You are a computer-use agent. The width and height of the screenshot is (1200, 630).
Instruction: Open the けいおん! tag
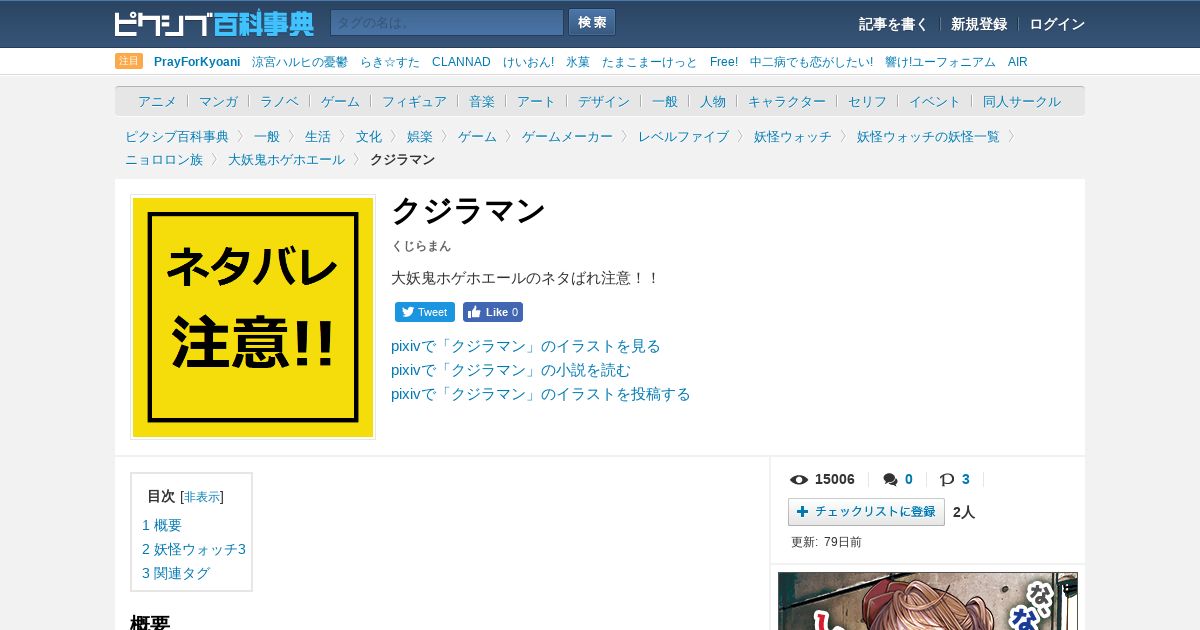(x=528, y=62)
